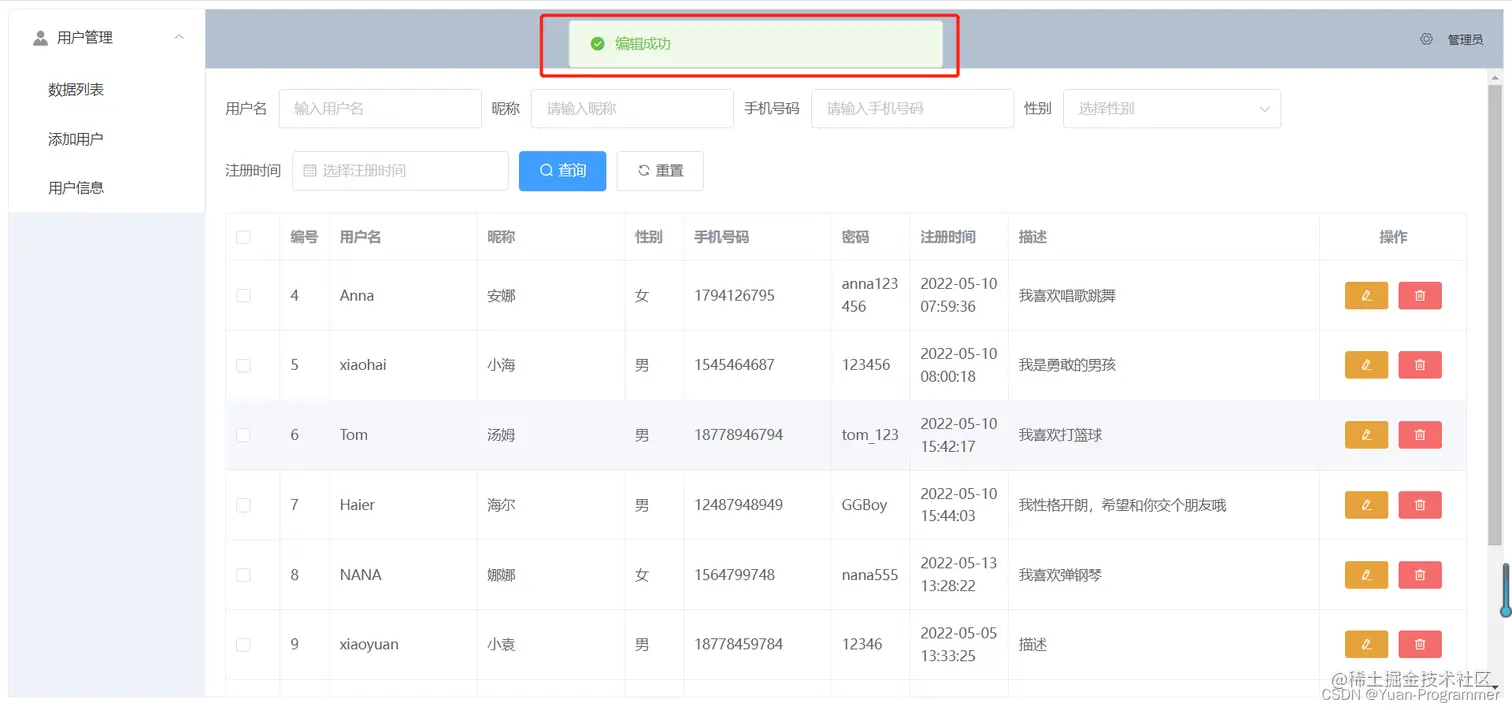Open the 添加用户 menu item
The height and width of the screenshot is (710, 1512).
pyautogui.click(x=76, y=139)
